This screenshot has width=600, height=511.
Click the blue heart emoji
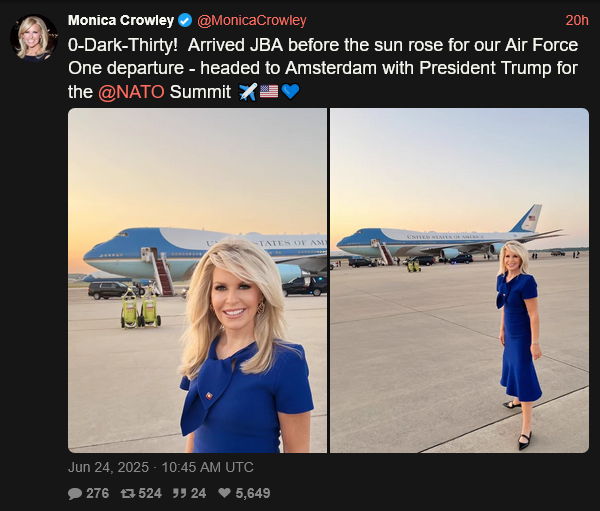(x=290, y=92)
